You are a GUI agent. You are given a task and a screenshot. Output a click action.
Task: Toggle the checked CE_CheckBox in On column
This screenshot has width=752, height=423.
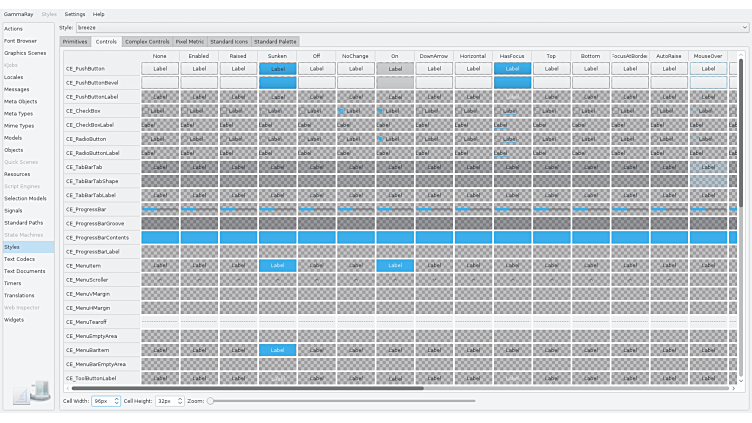pyautogui.click(x=381, y=111)
